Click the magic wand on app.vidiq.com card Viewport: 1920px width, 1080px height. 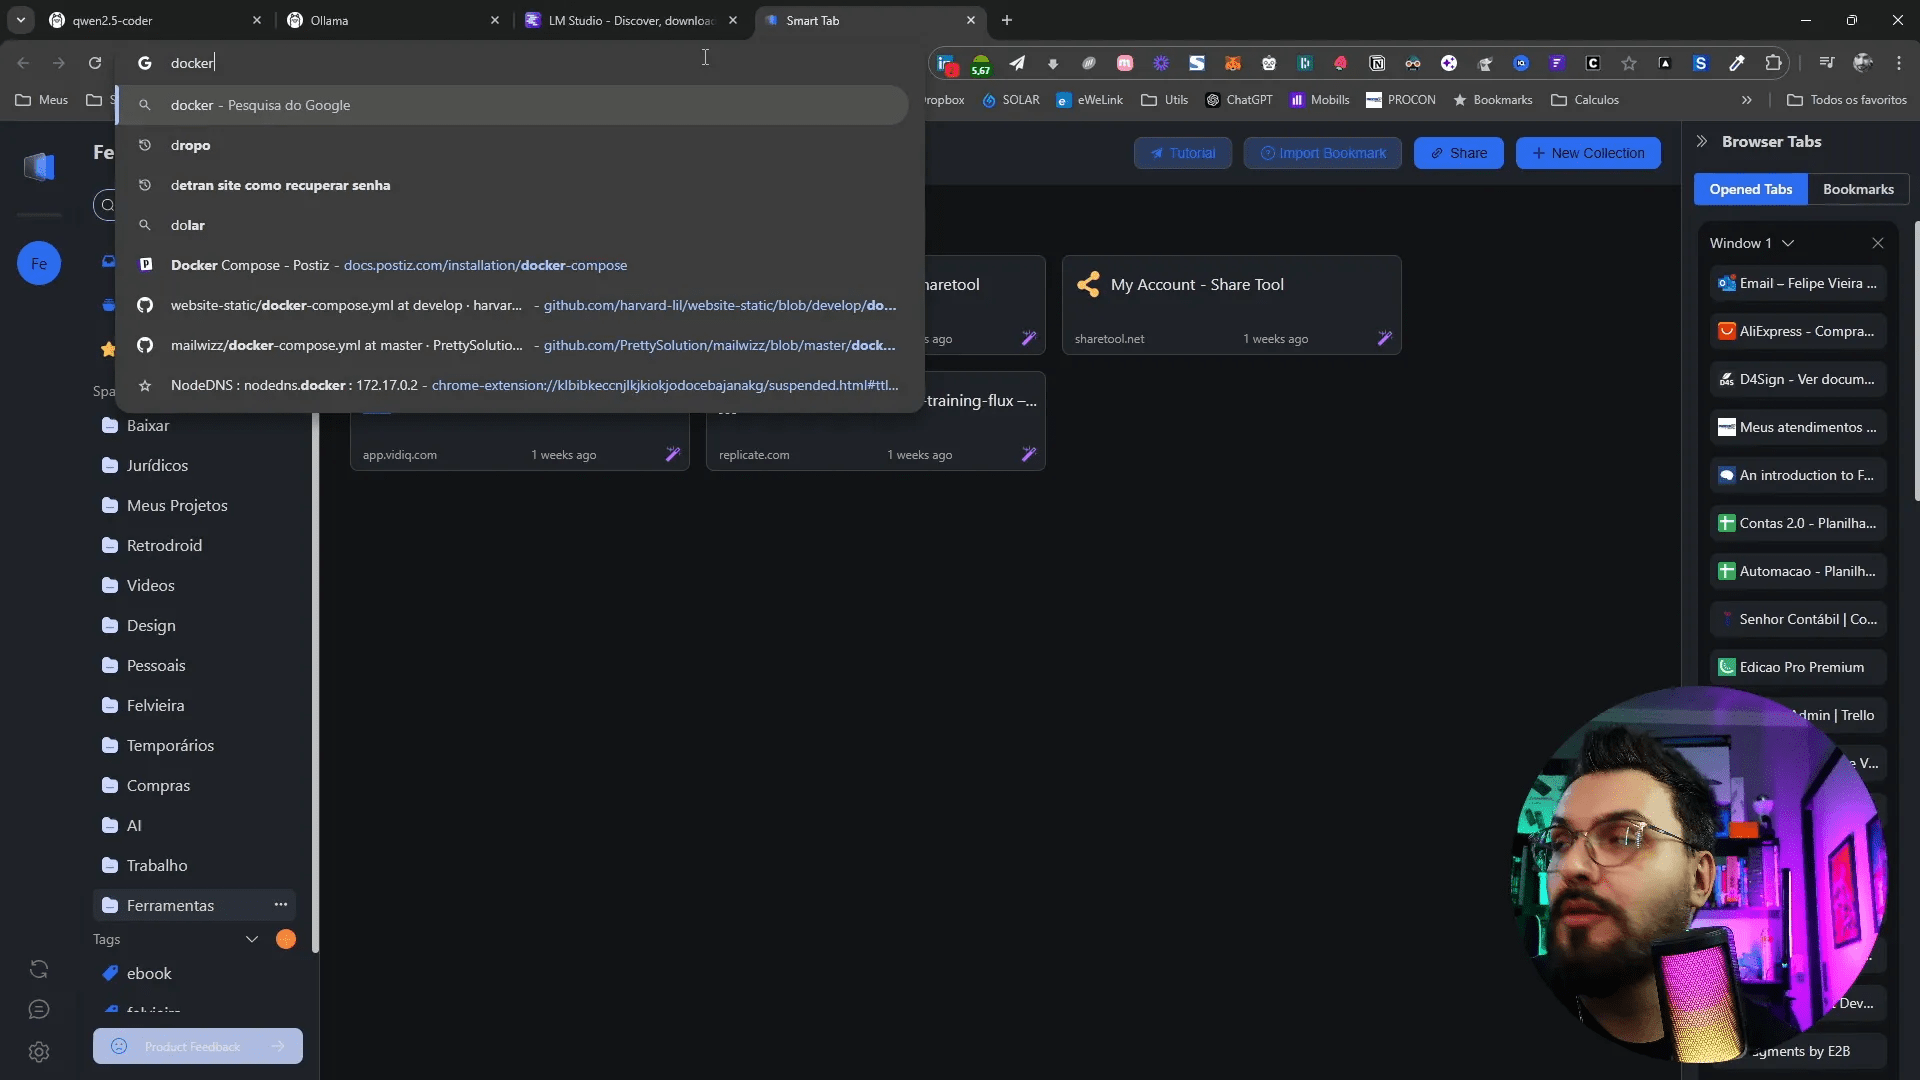tap(673, 454)
